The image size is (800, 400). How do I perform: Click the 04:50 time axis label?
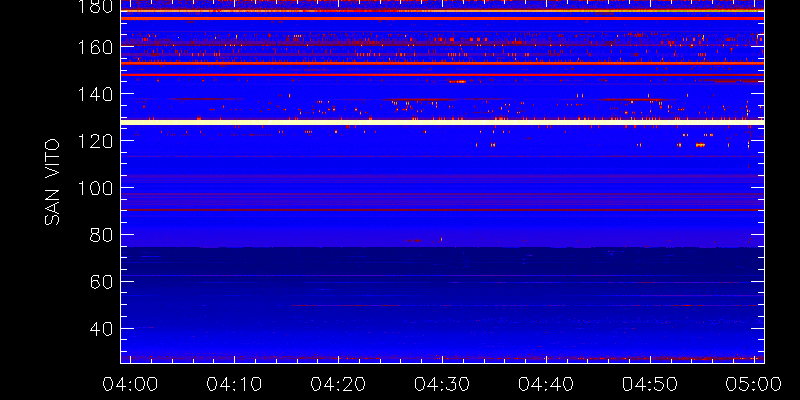[x=650, y=384]
